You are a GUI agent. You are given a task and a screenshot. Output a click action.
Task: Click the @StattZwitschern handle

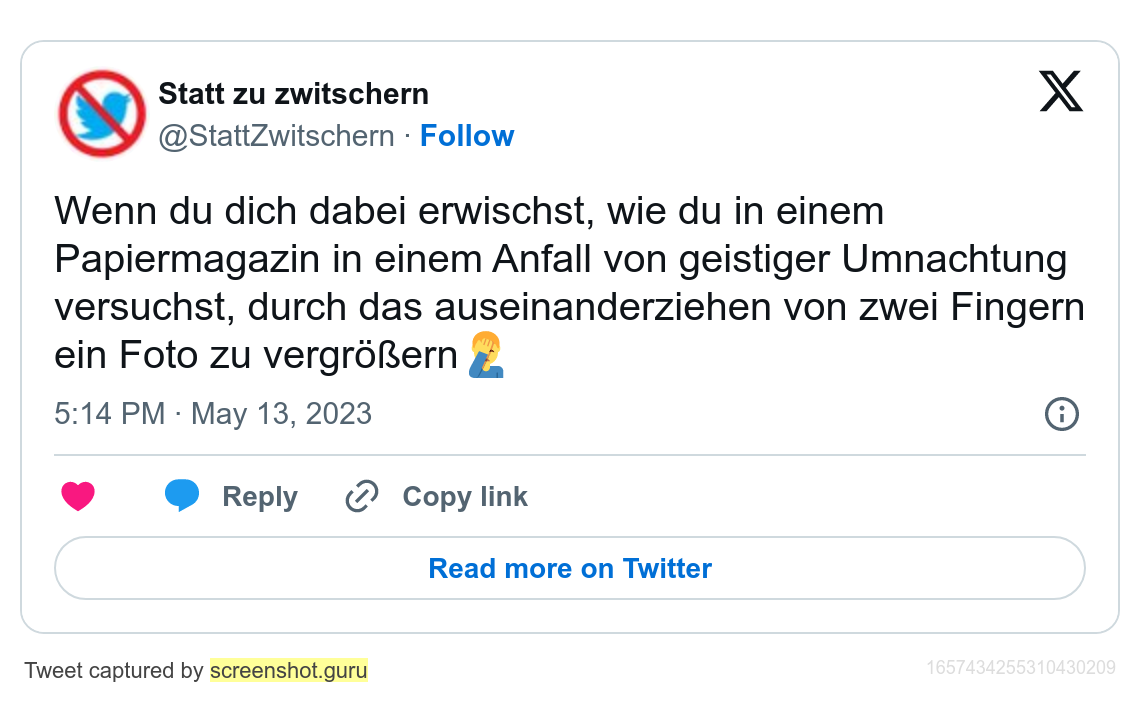pyautogui.click(x=276, y=136)
